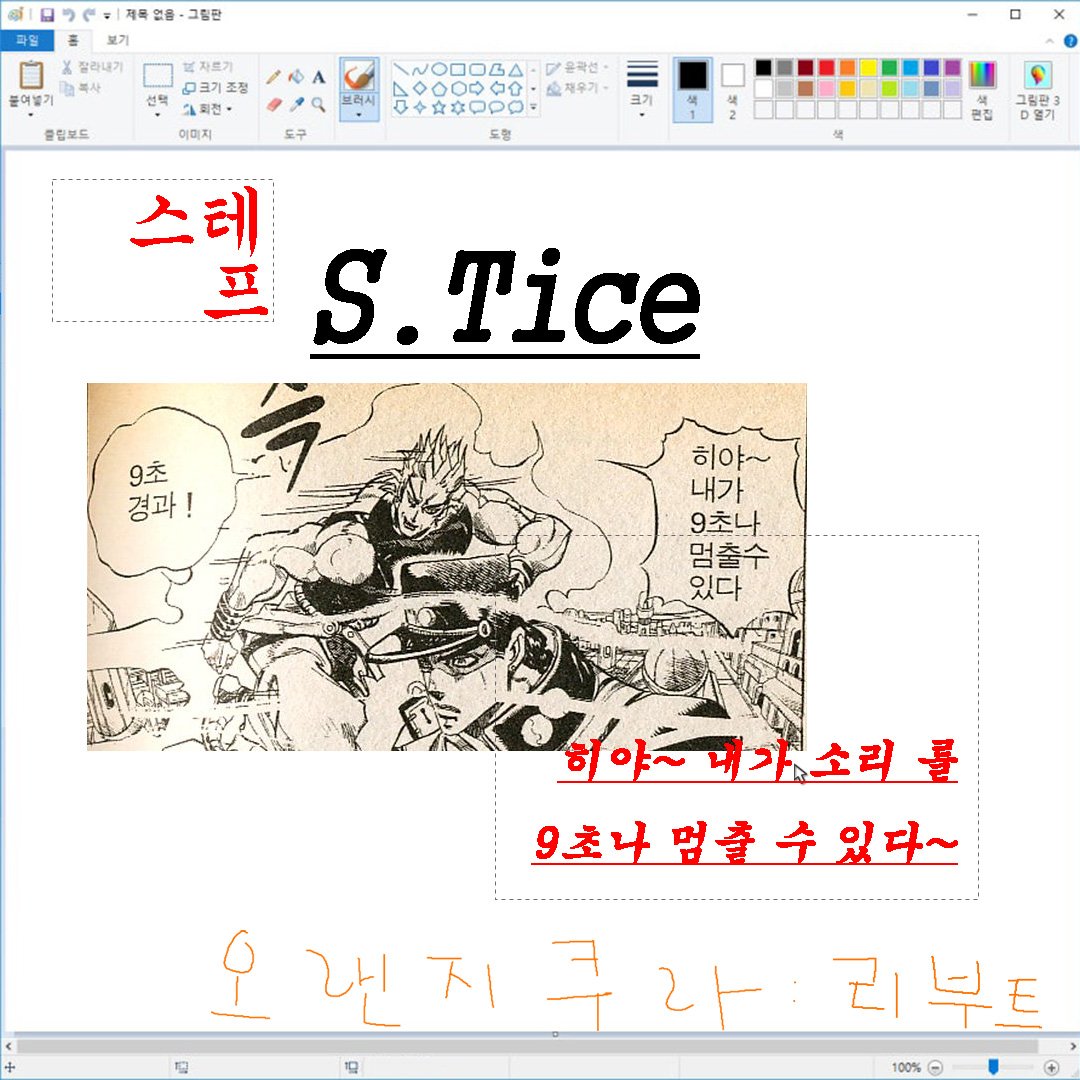1080x1080 pixels.
Task: Click scroll right arrow at bottom
Action: (x=1072, y=1047)
